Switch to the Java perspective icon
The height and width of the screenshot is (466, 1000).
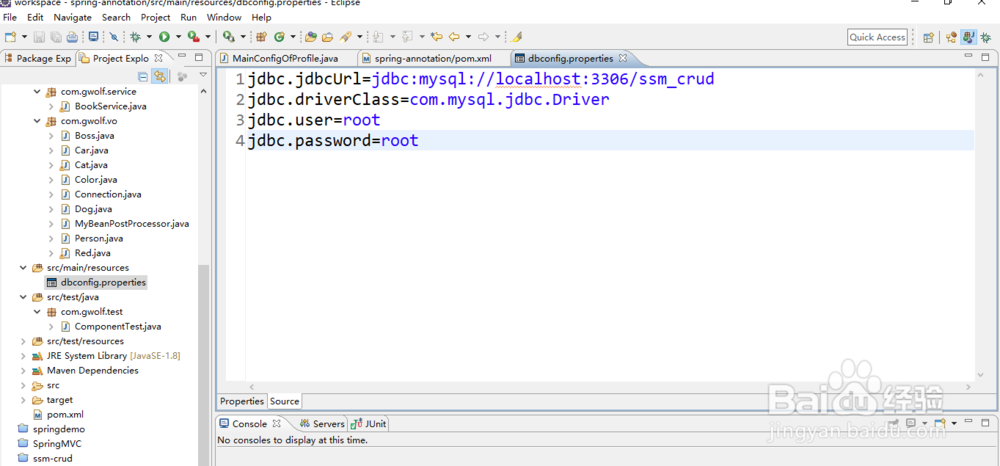[x=969, y=37]
